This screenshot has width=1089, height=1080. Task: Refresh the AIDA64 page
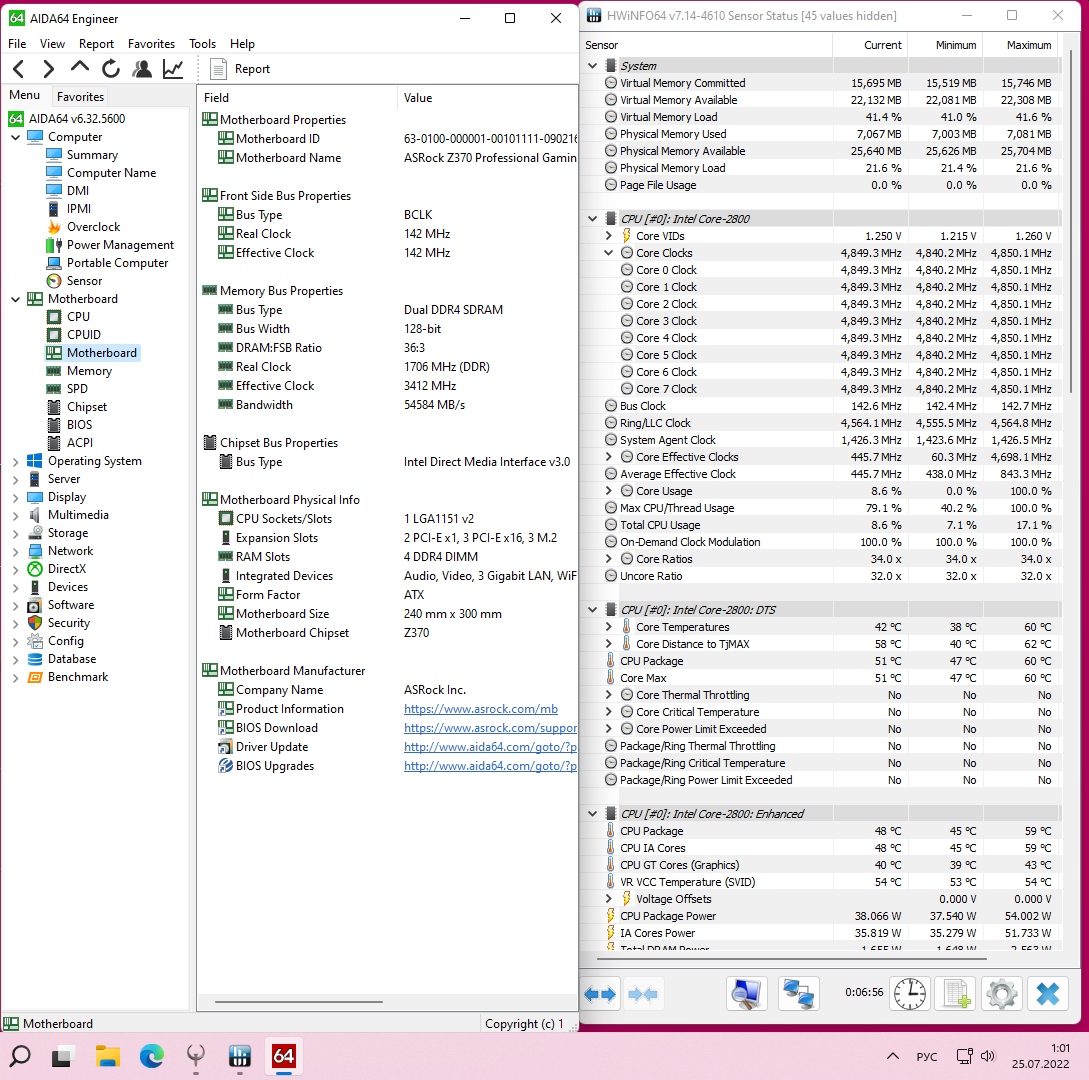point(111,69)
